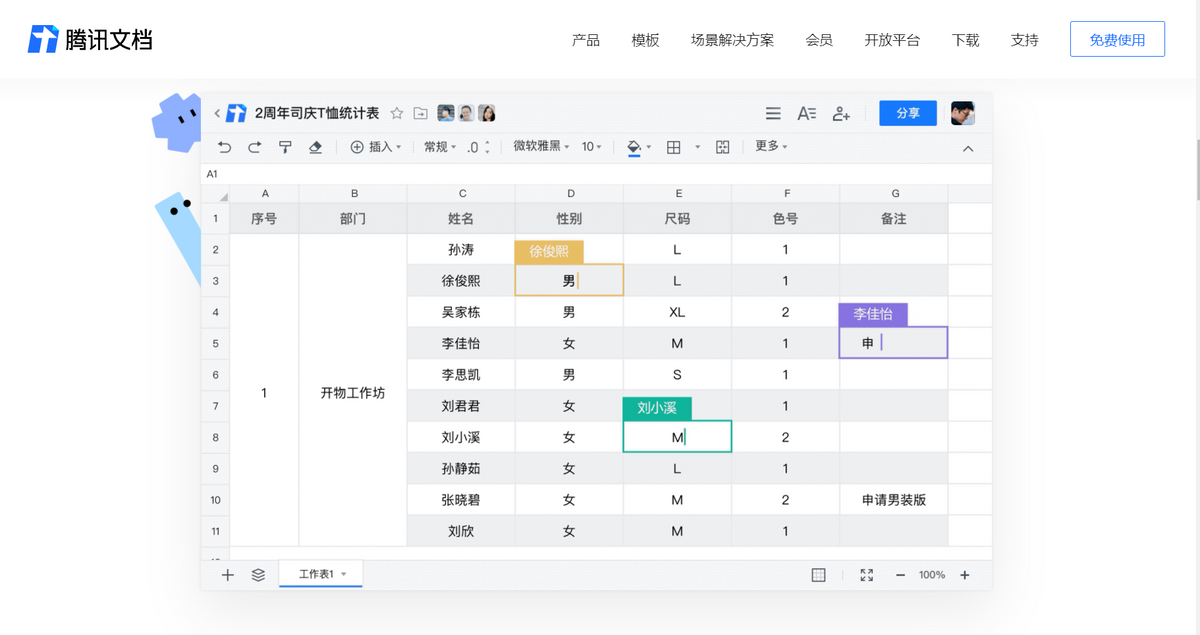
Task: Select the format painter tool
Action: [x=285, y=147]
